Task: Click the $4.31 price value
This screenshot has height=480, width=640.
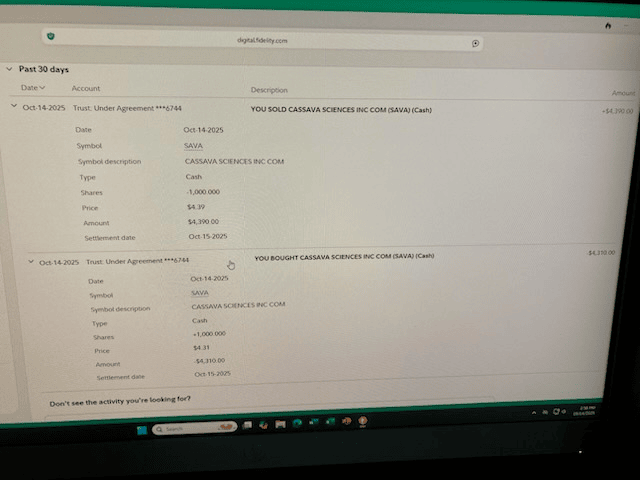Action: (x=201, y=347)
